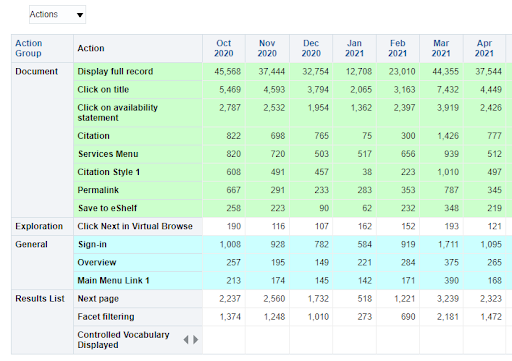Viewport: 512px width, 361px height.
Task: Select the Nov 2020 column header
Action: tap(267, 48)
